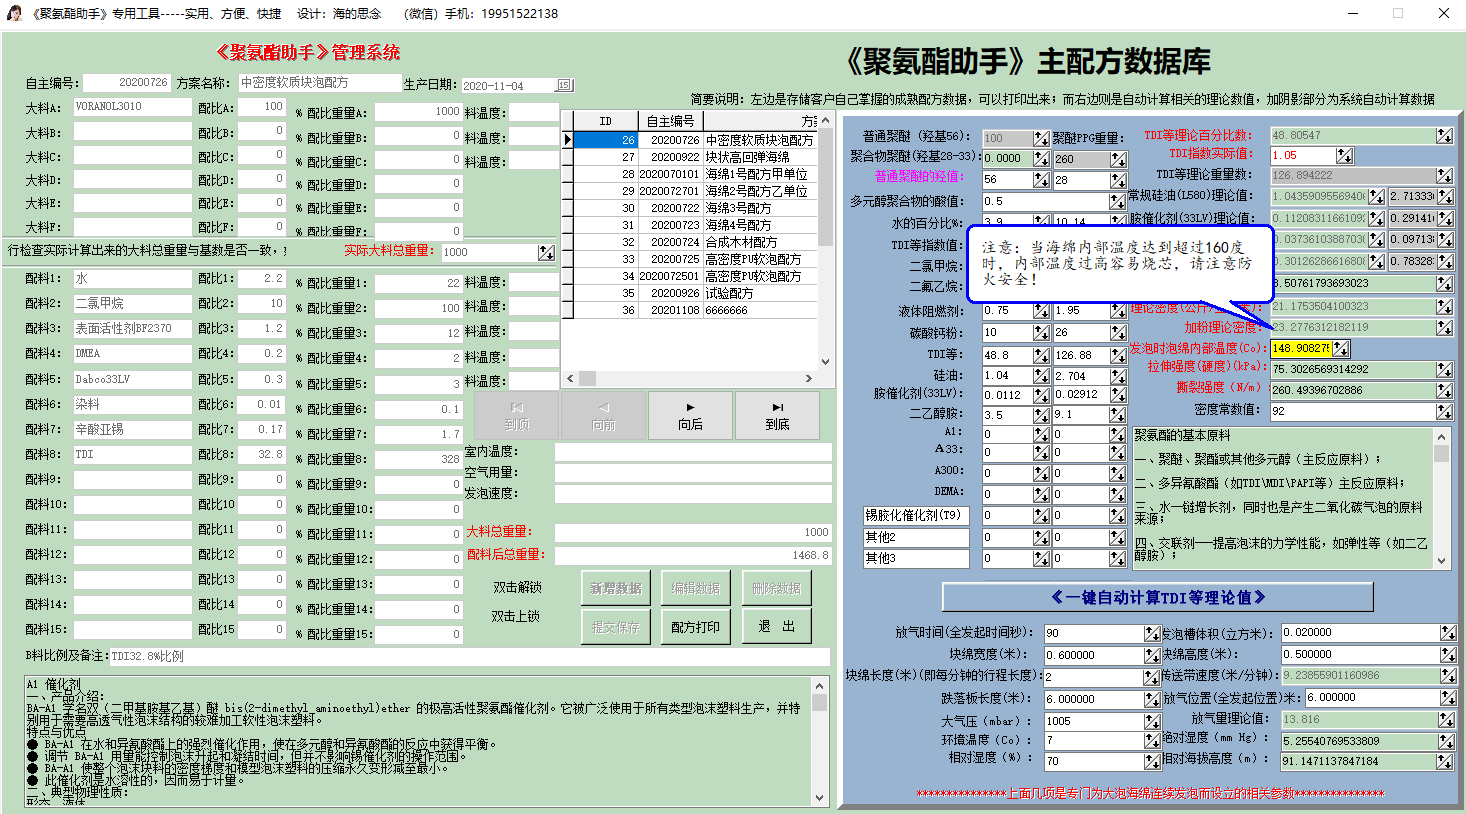Click the calculator icon beside 块绵长度(米) value 2
The height and width of the screenshot is (814, 1466).
(1152, 677)
